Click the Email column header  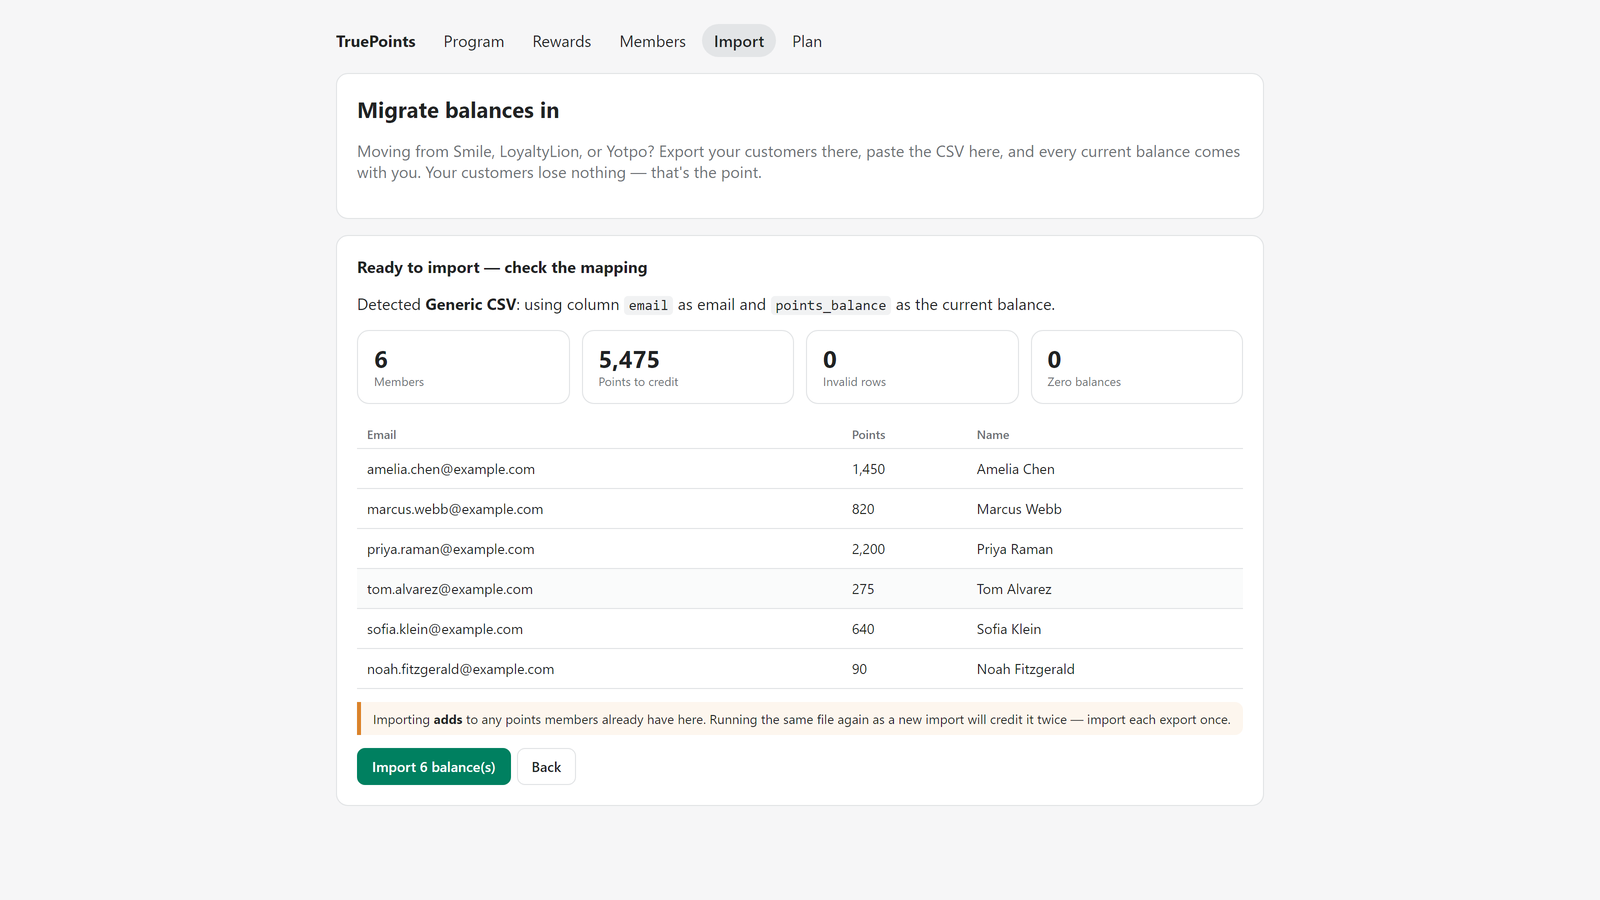click(381, 435)
